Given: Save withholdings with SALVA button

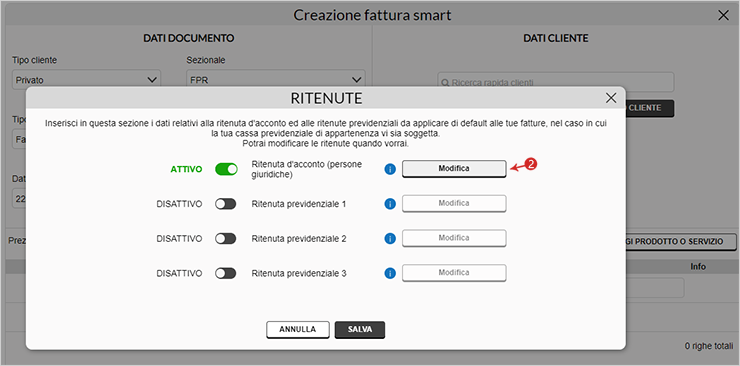Looking at the screenshot, I should [x=360, y=330].
